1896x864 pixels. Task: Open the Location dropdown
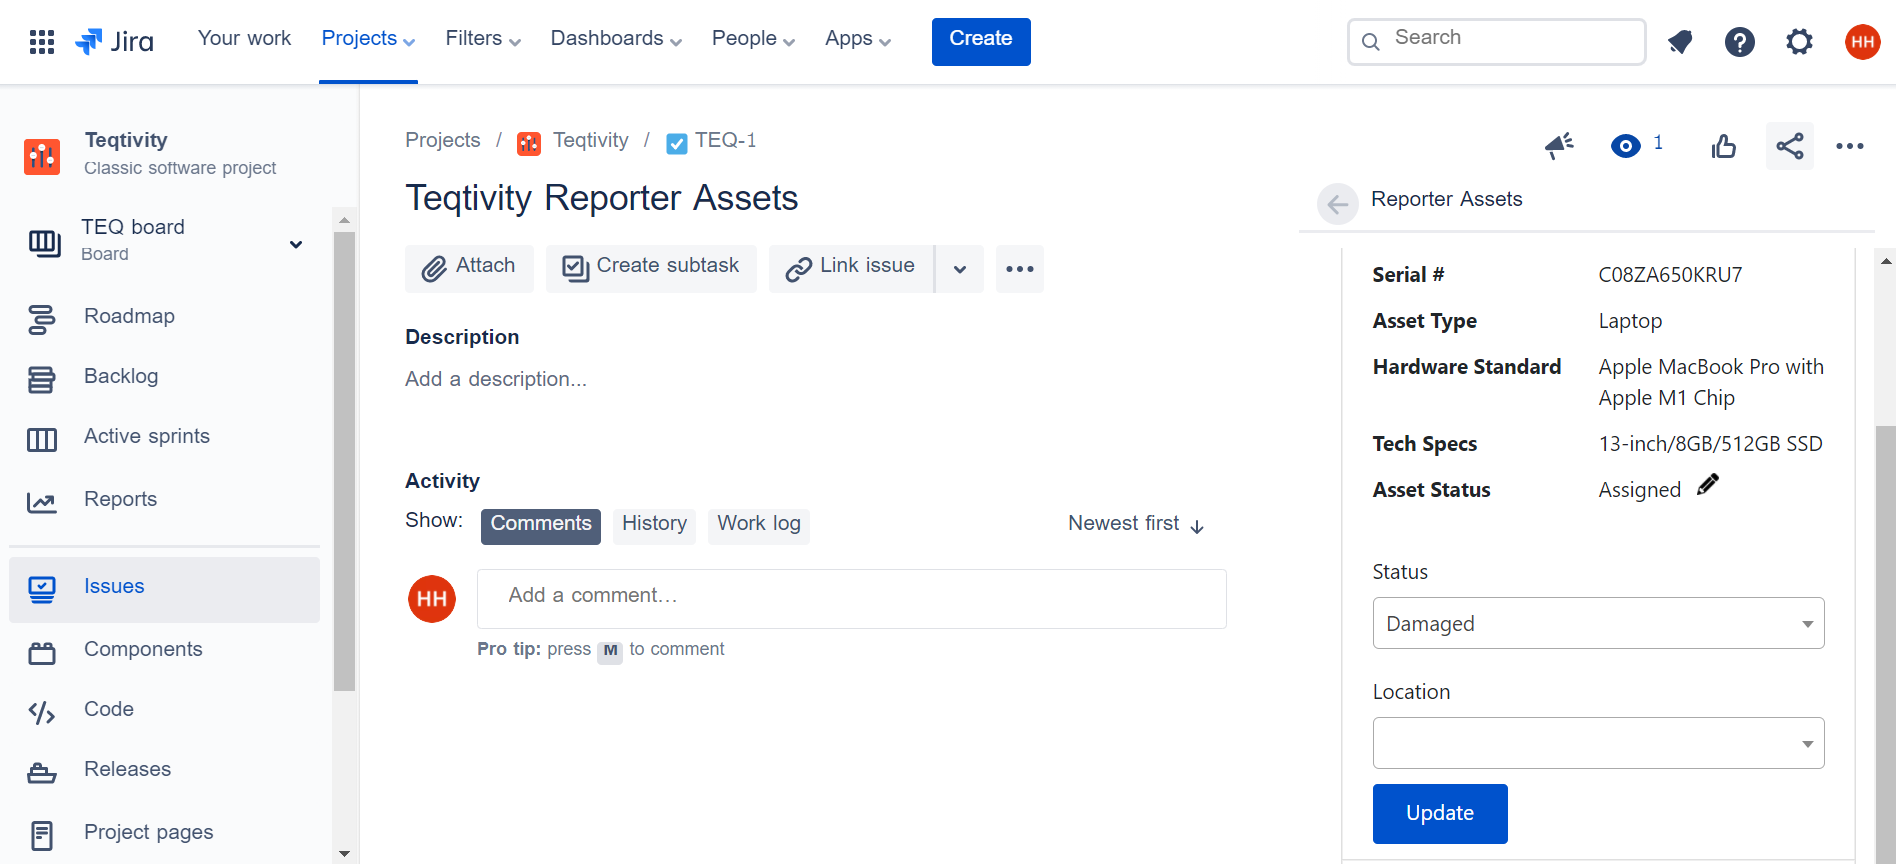tap(1598, 743)
